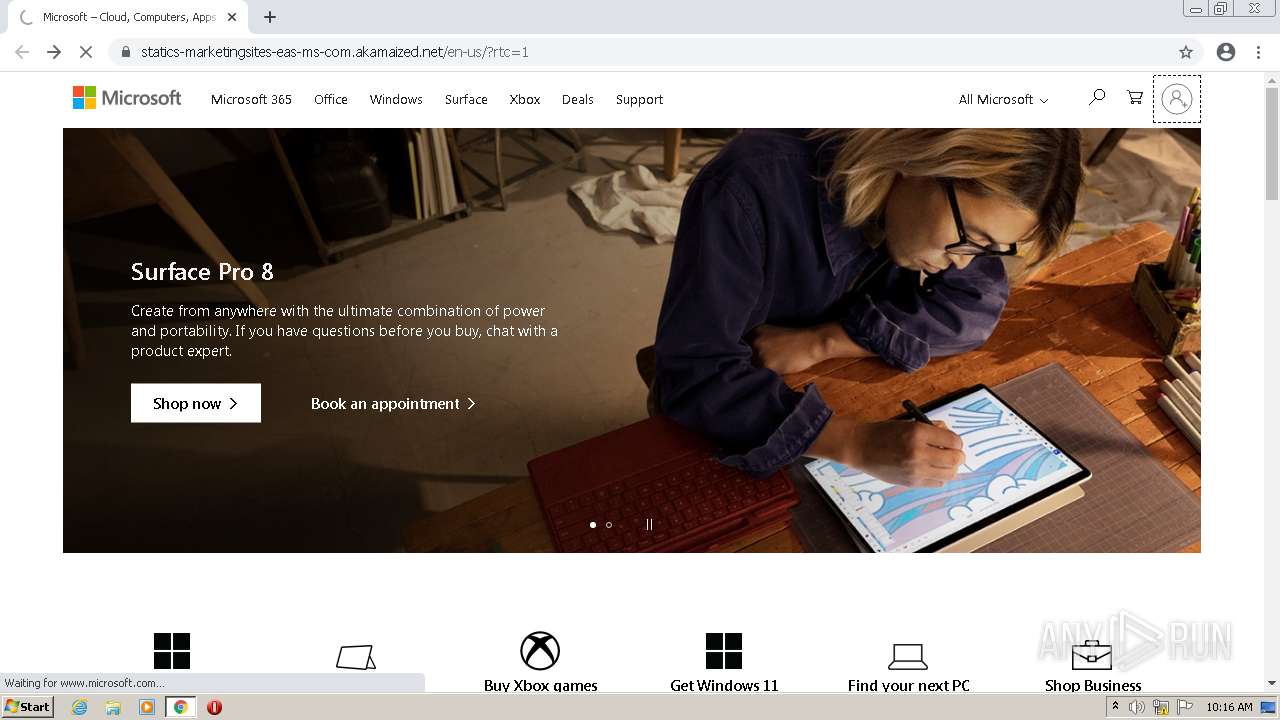Click the leftmost Windows logo tile icon
Viewport: 1280px width, 720px height.
(172, 651)
